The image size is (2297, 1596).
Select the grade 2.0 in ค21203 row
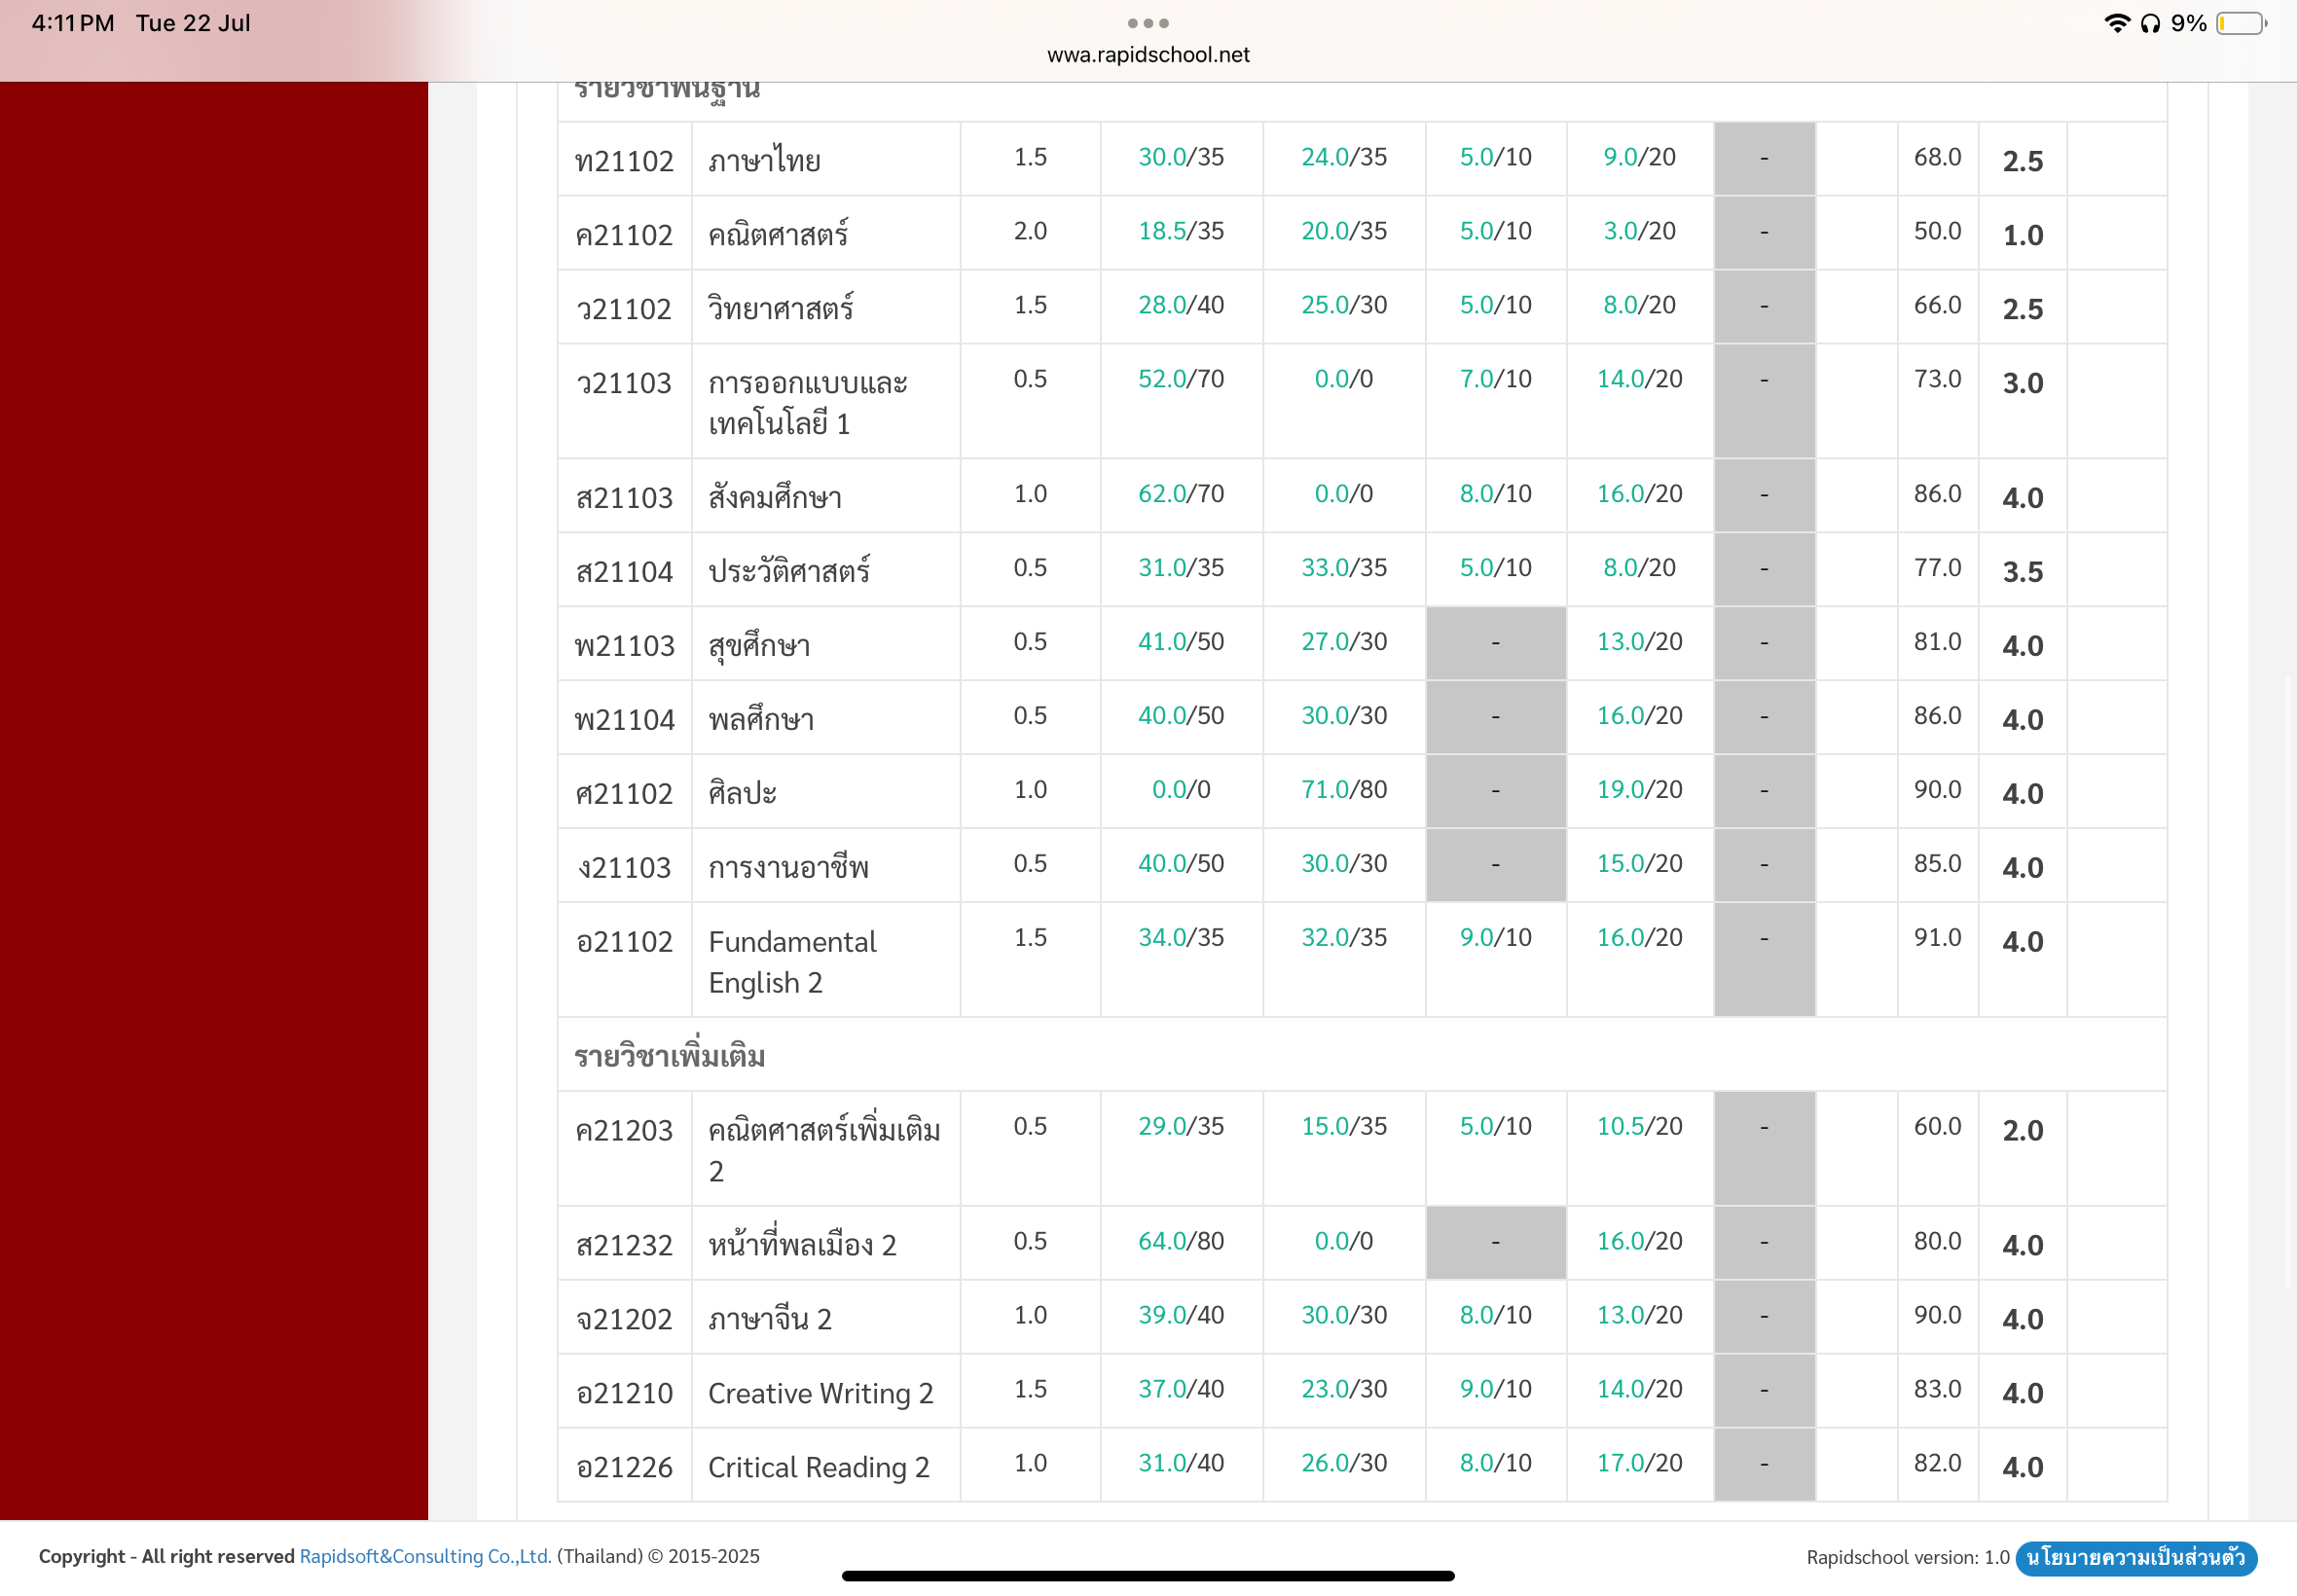(x=2022, y=1131)
